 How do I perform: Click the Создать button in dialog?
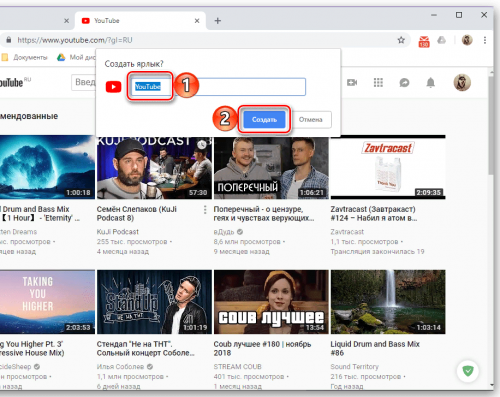(264, 120)
